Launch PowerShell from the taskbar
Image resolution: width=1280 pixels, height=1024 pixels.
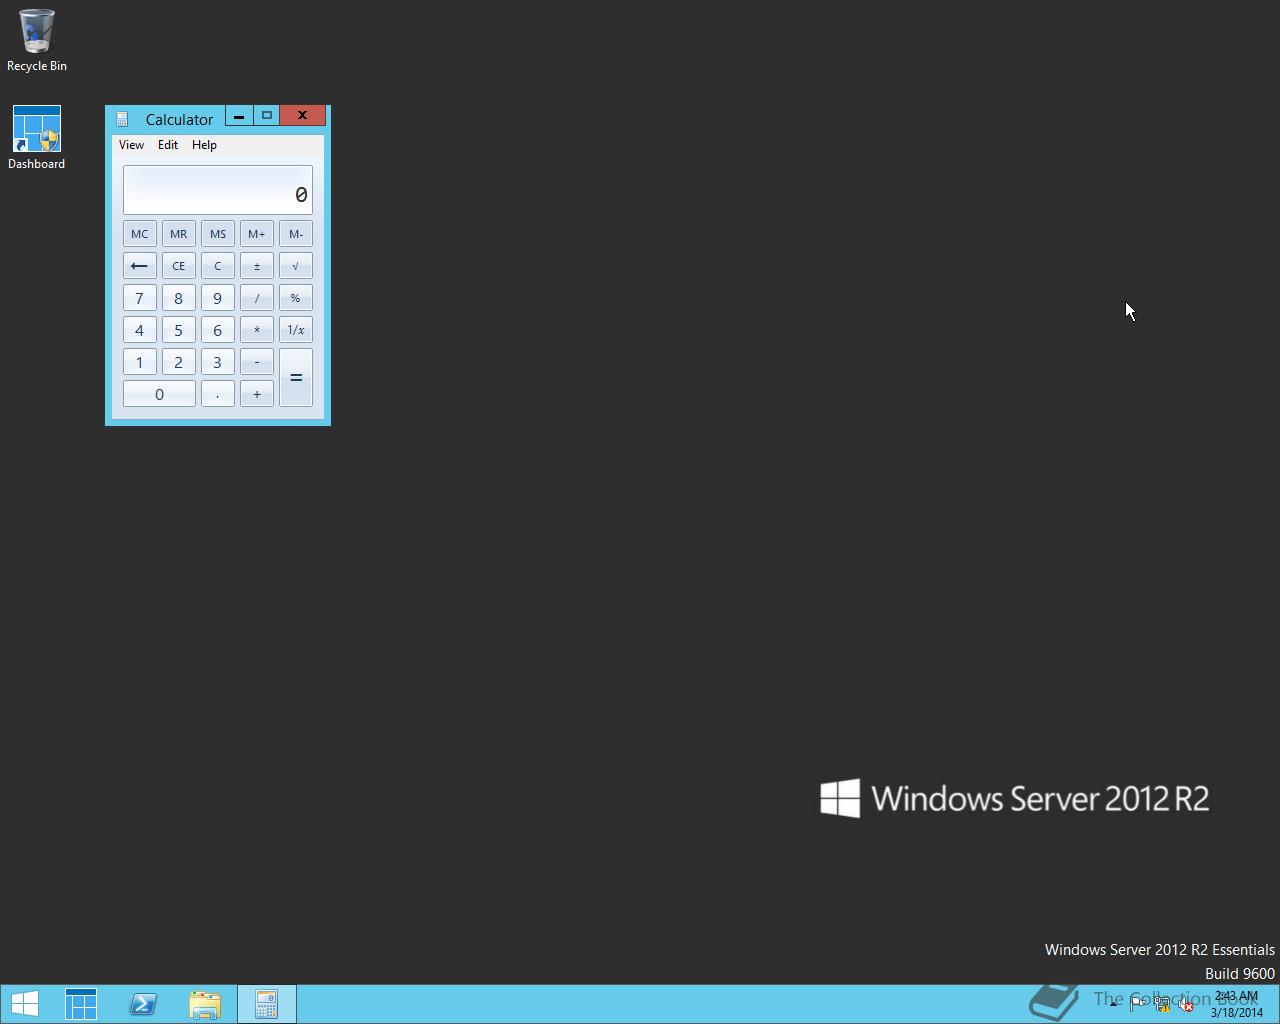(143, 1004)
